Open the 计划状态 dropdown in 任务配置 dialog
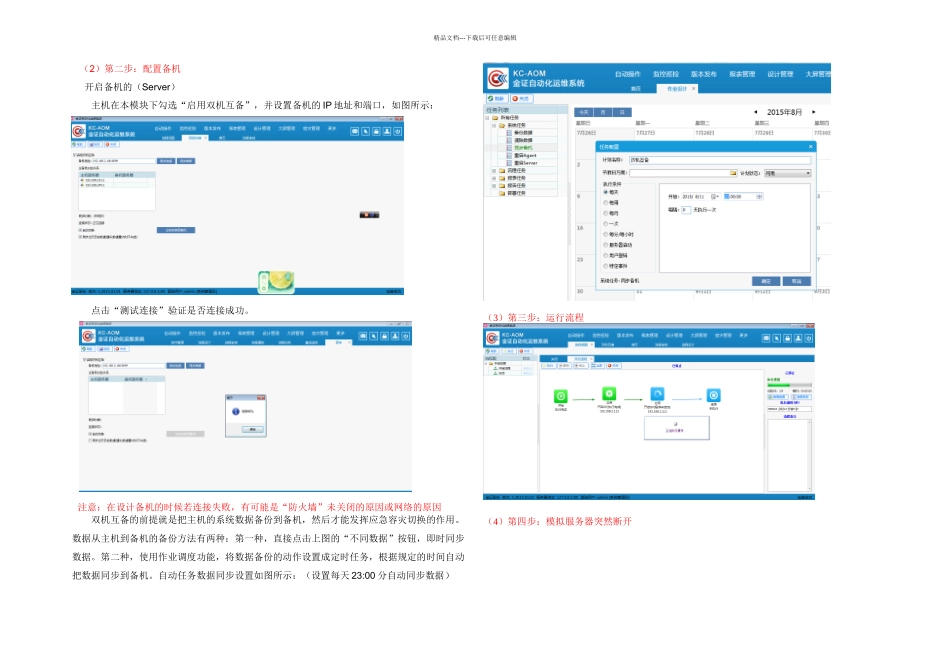 coord(788,173)
